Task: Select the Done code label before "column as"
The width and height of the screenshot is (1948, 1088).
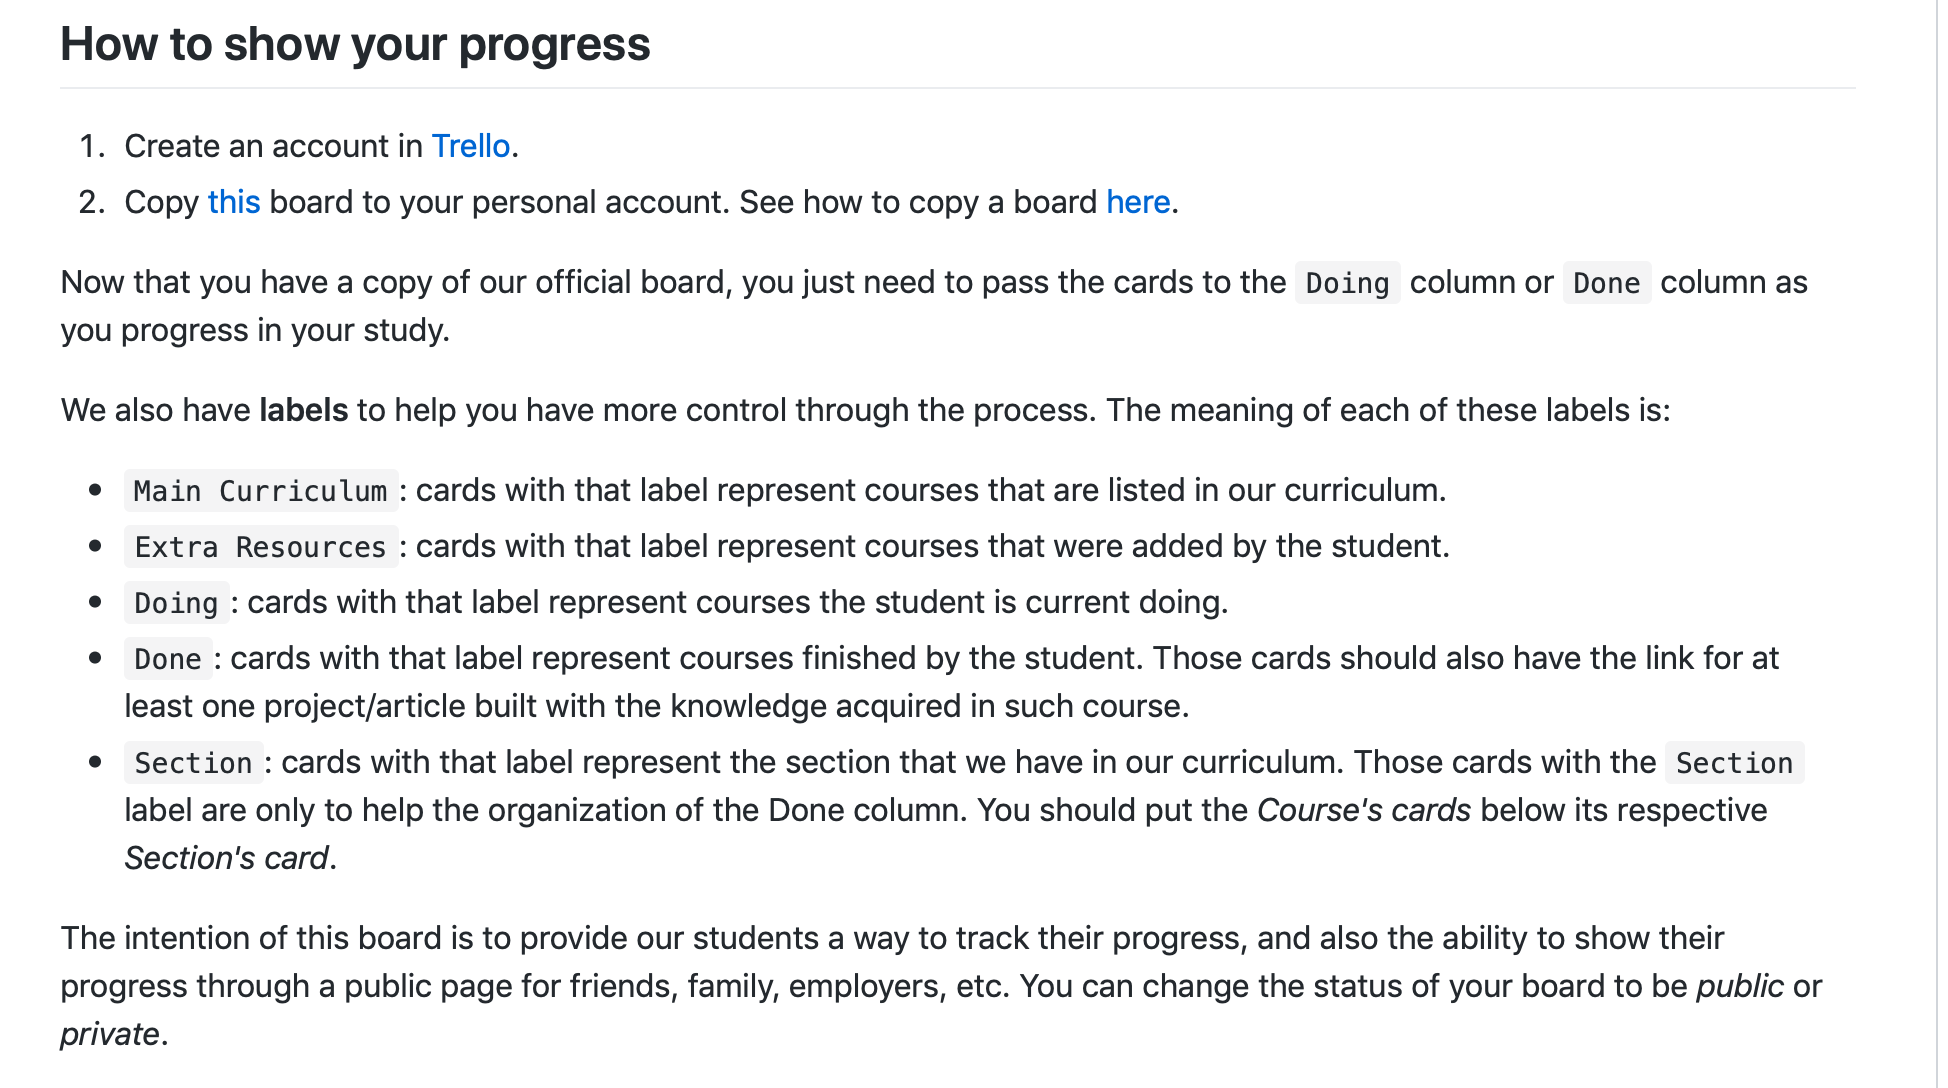Action: pos(1606,283)
